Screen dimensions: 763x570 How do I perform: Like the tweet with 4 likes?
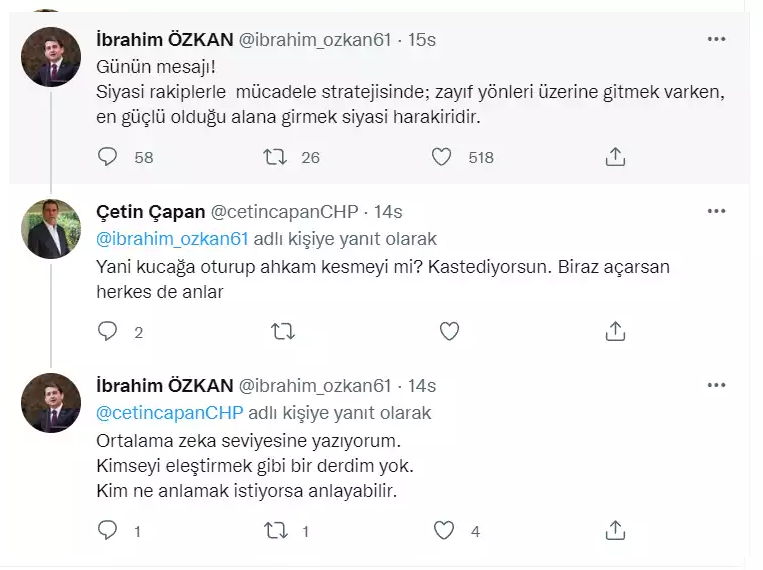442,531
